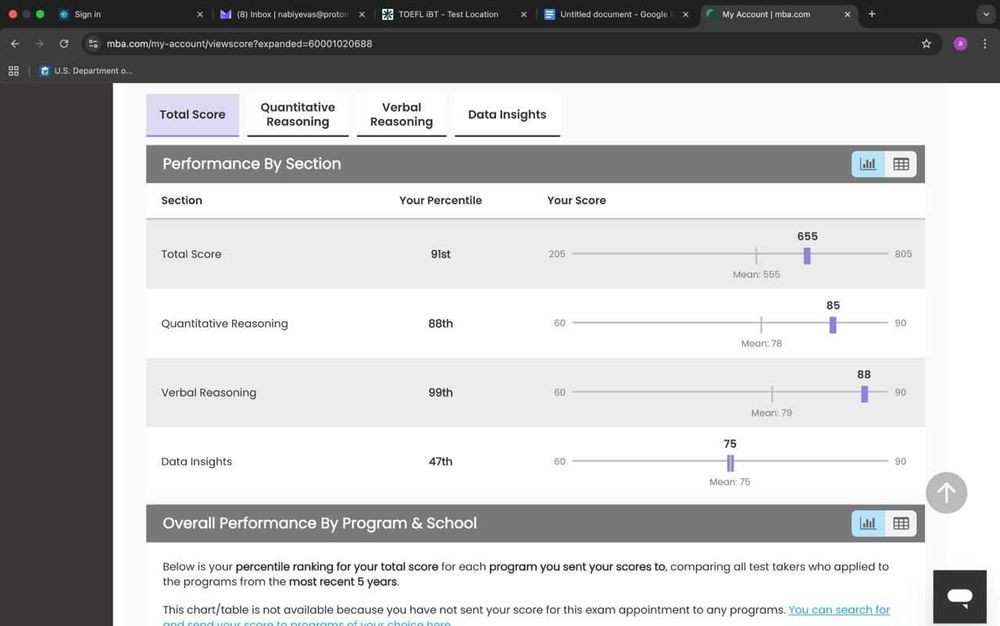Click the 'Section' column header
This screenshot has width=1000, height=626.
tap(182, 200)
